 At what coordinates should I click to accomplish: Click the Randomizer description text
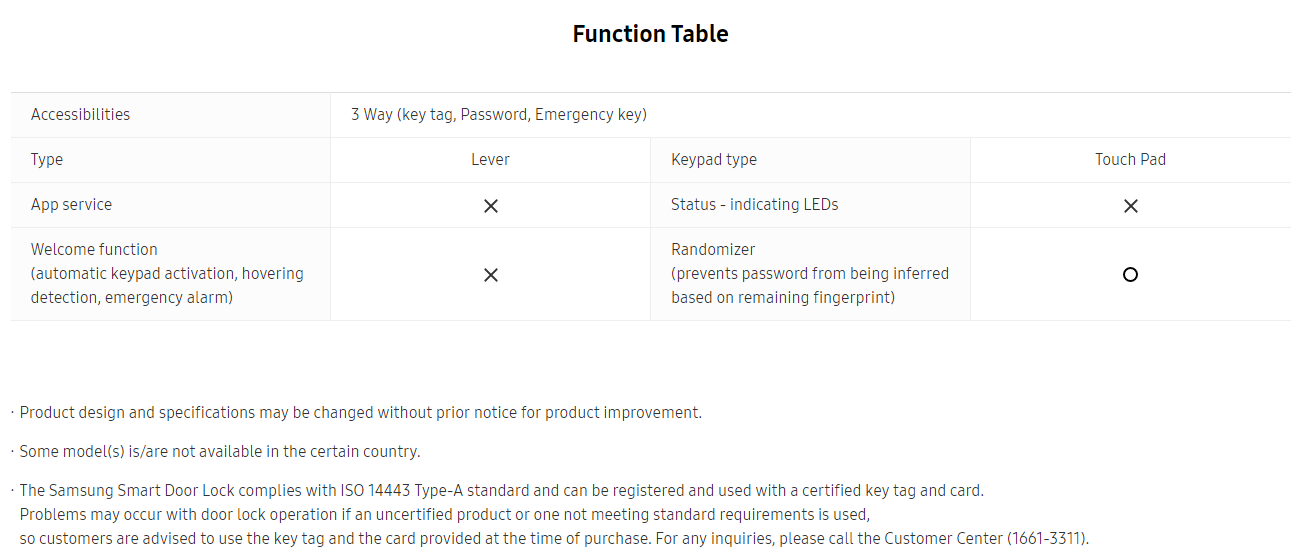(810, 273)
